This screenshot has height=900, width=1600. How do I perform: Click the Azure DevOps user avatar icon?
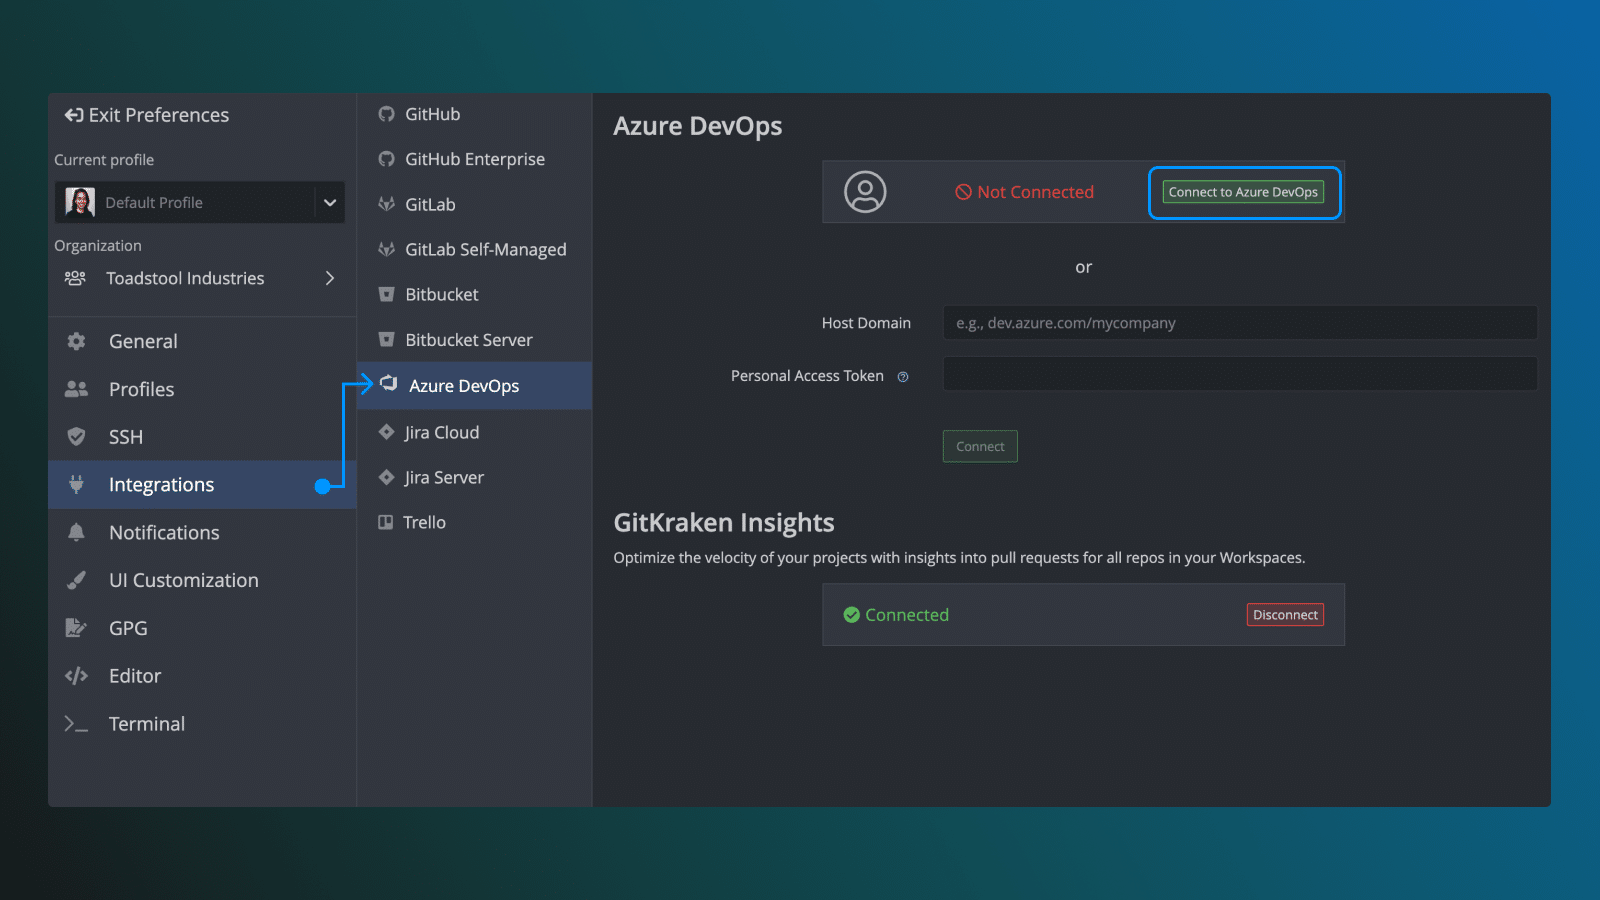pos(865,191)
